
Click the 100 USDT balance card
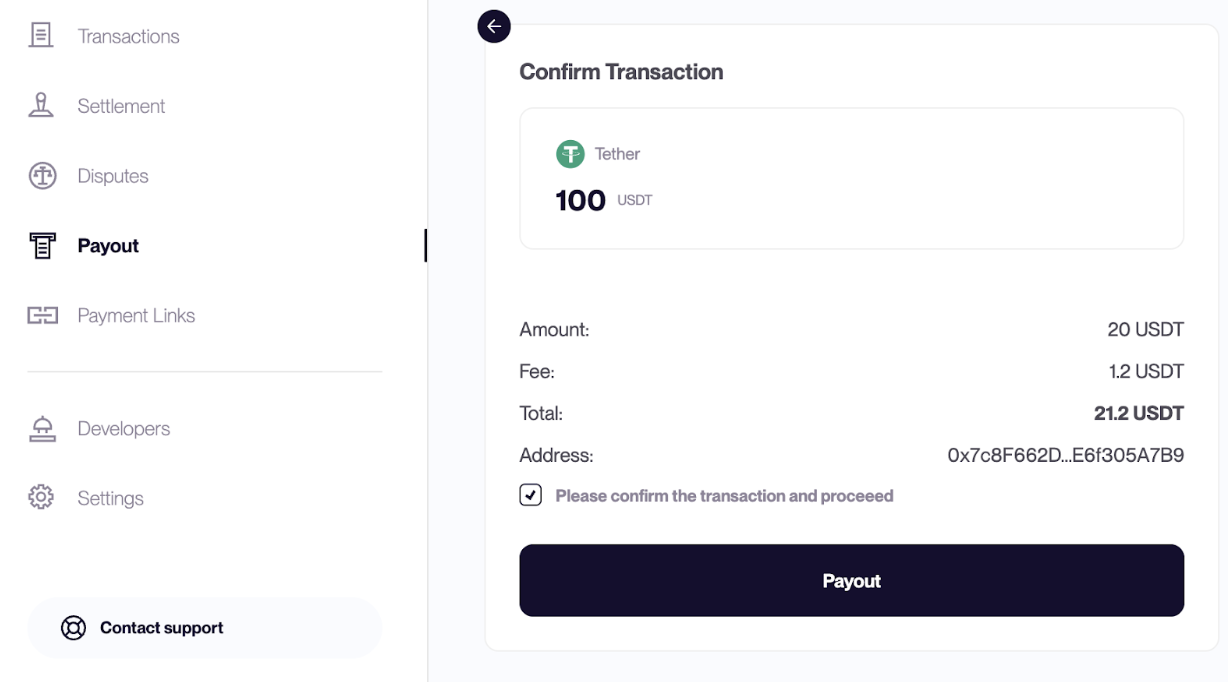[851, 178]
